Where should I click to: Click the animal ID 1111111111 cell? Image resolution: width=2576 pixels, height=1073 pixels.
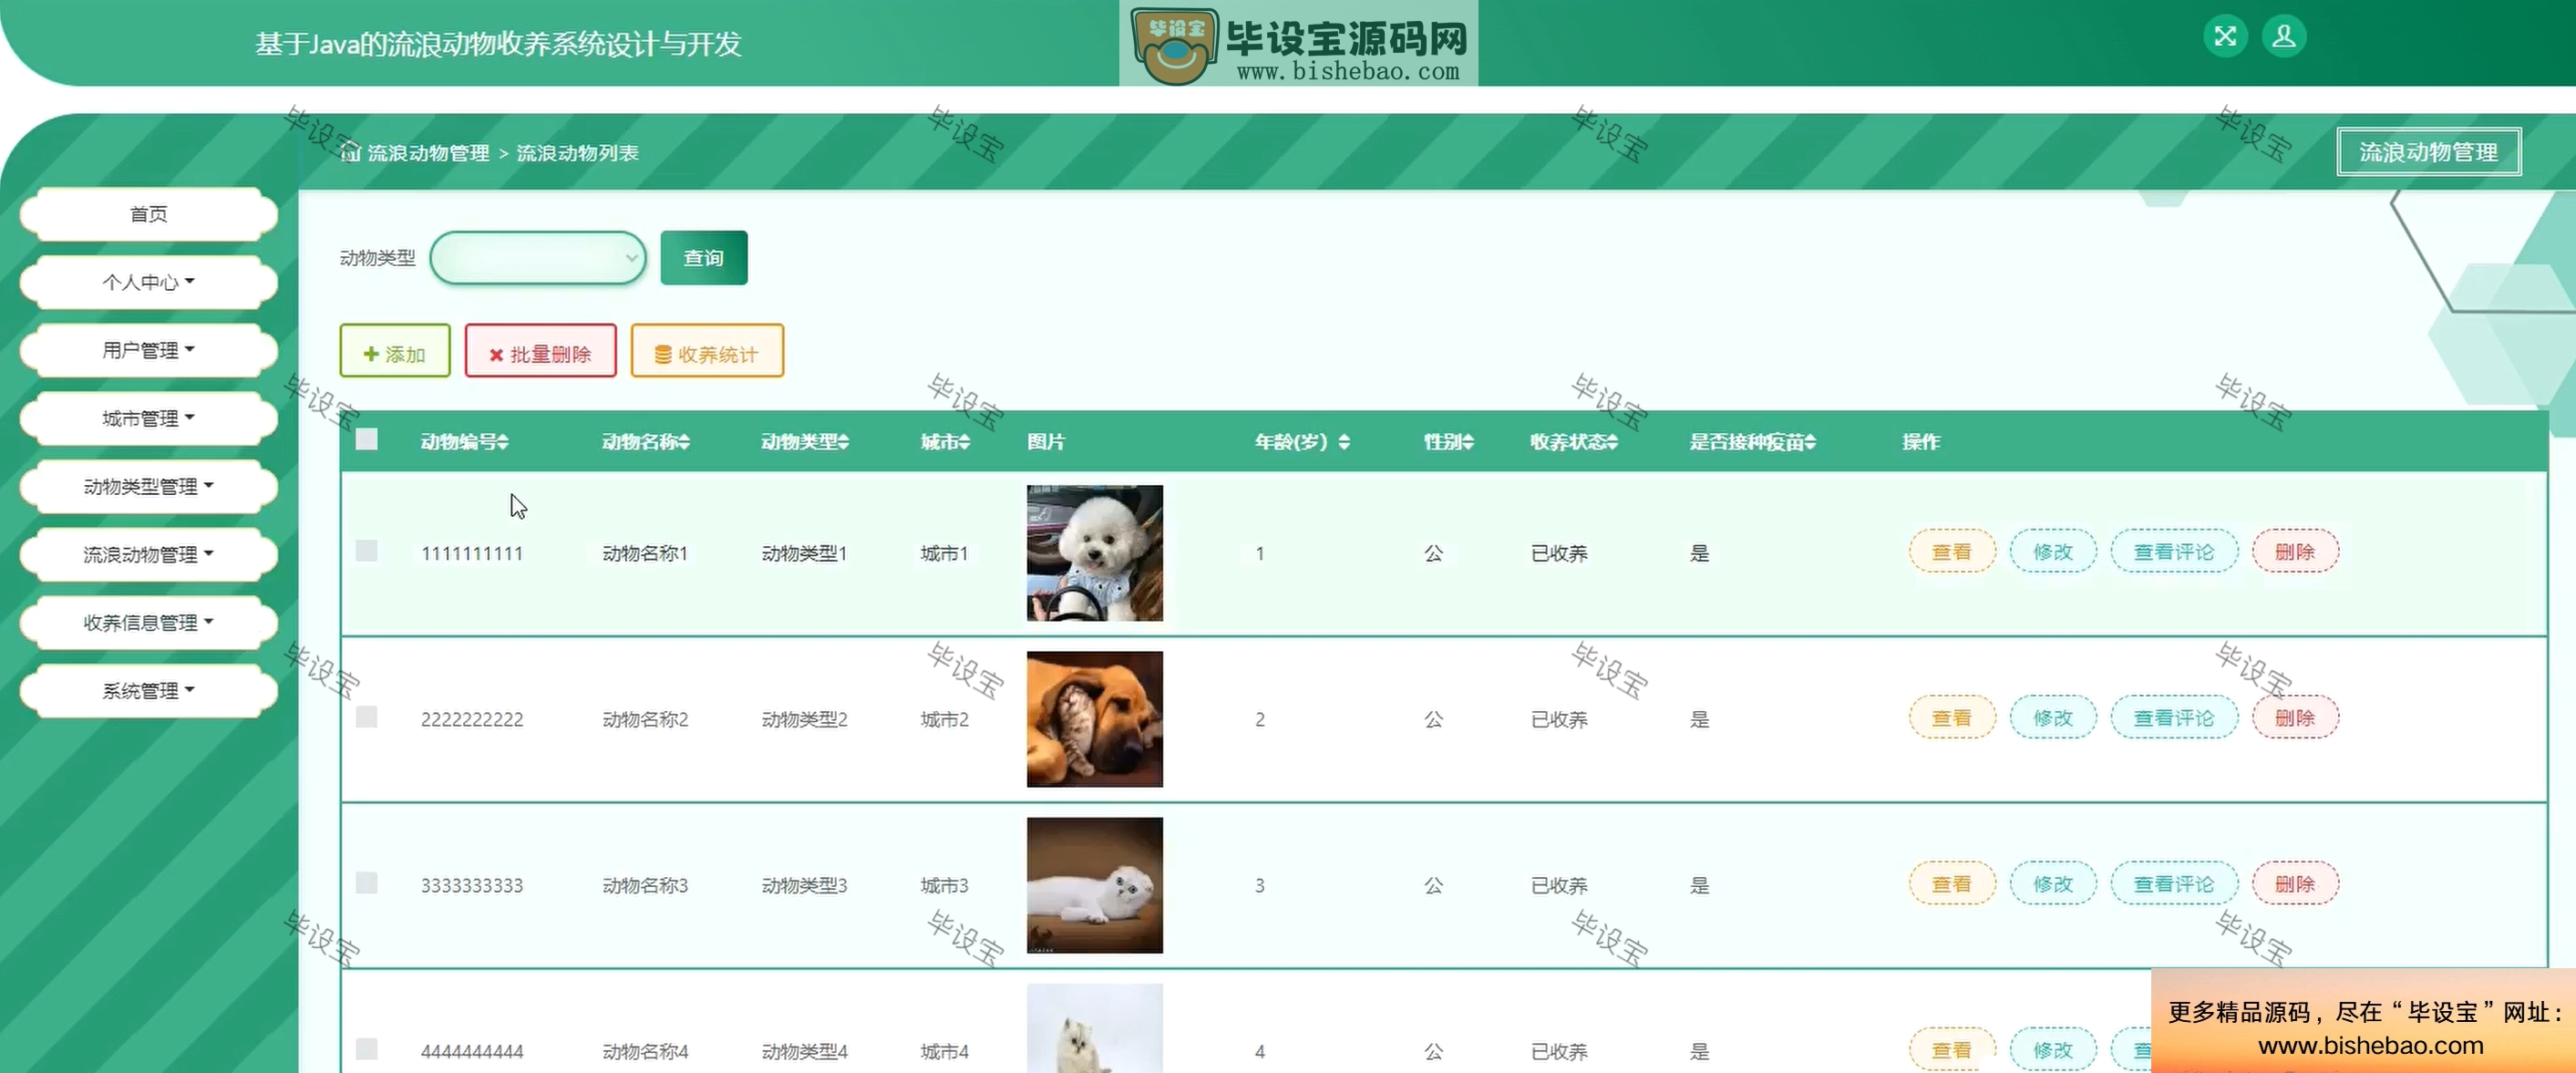[x=472, y=553]
